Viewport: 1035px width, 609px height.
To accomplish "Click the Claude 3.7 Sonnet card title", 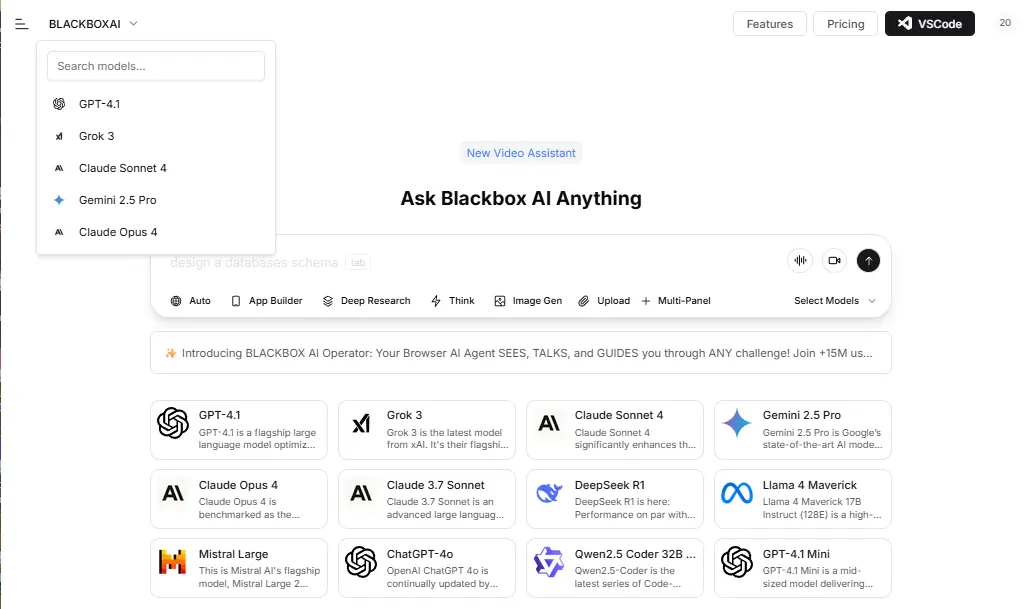I will click(x=436, y=485).
